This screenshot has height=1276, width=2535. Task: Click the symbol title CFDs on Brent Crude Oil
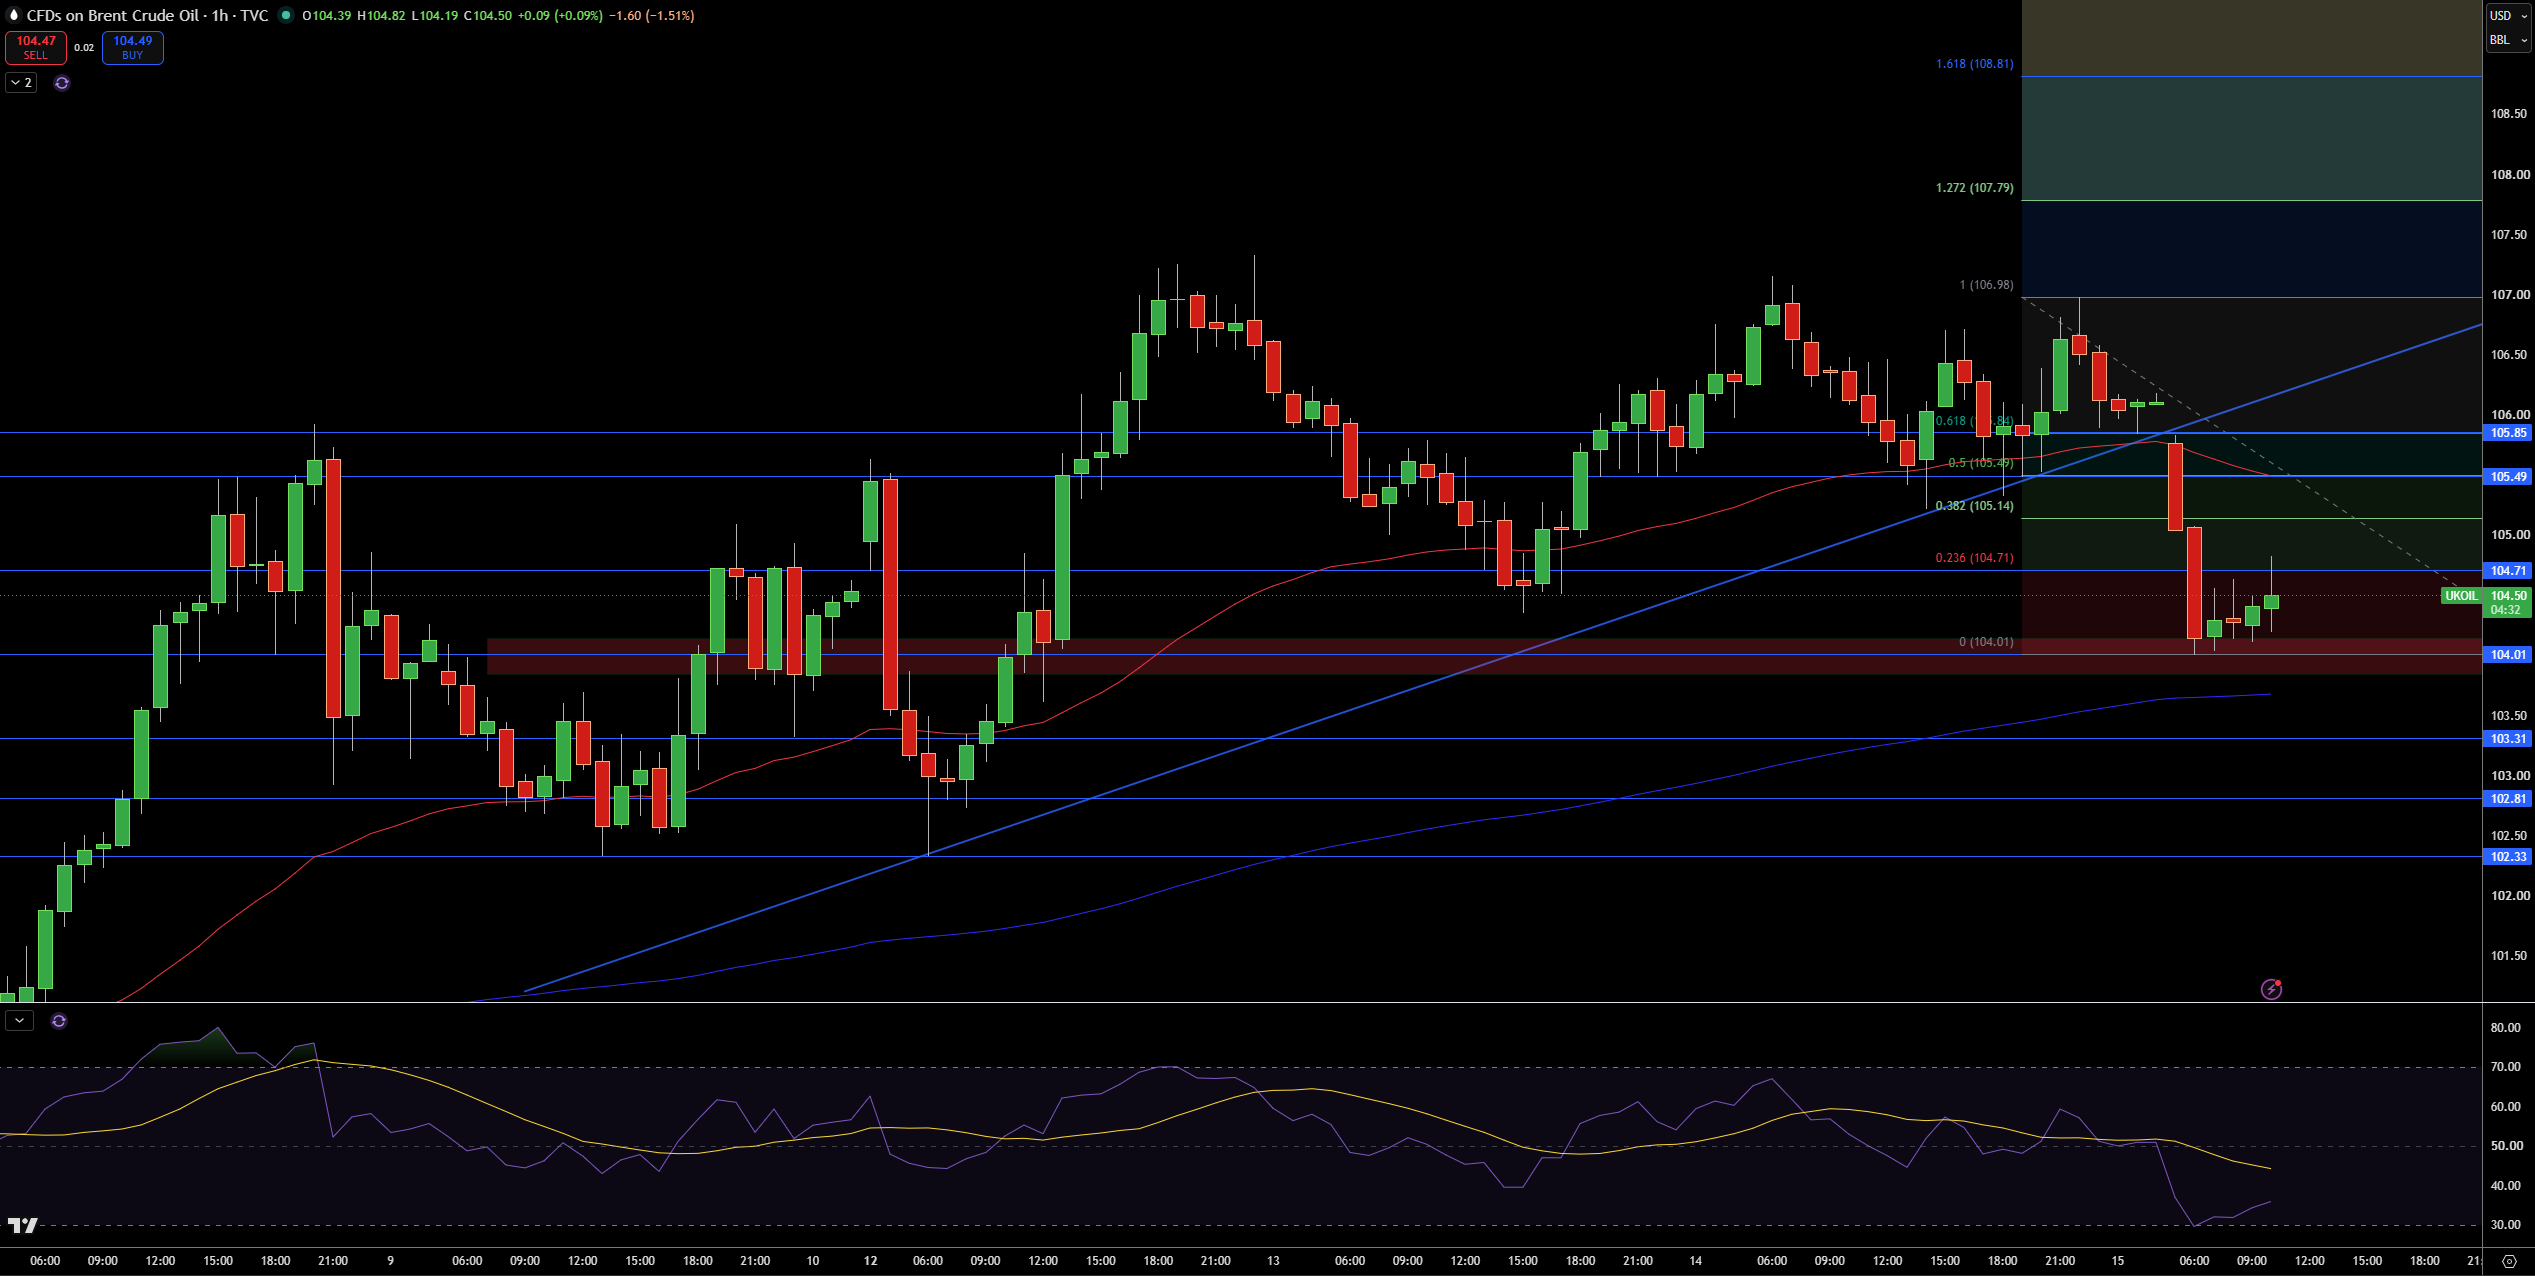112,15
